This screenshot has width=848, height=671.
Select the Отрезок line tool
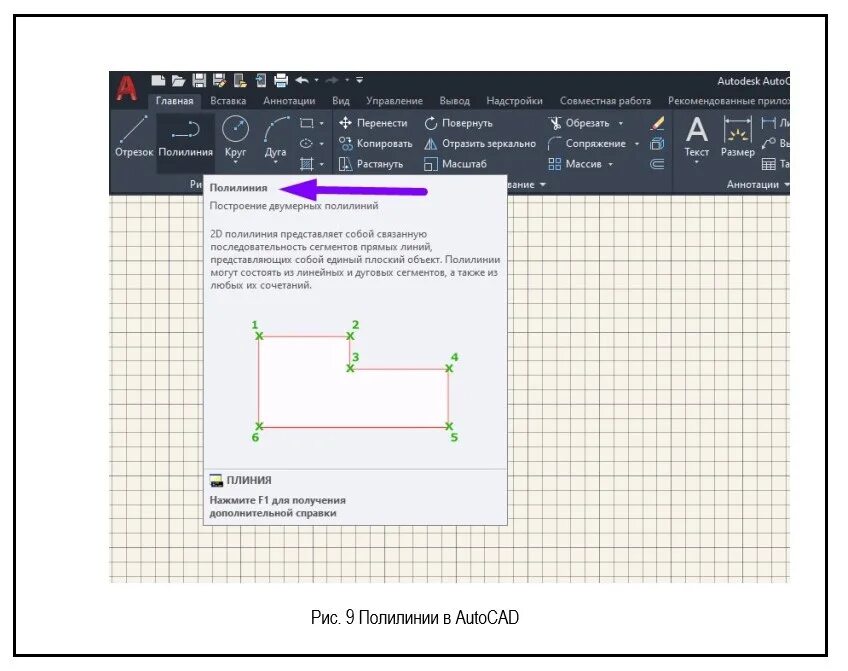pos(134,137)
